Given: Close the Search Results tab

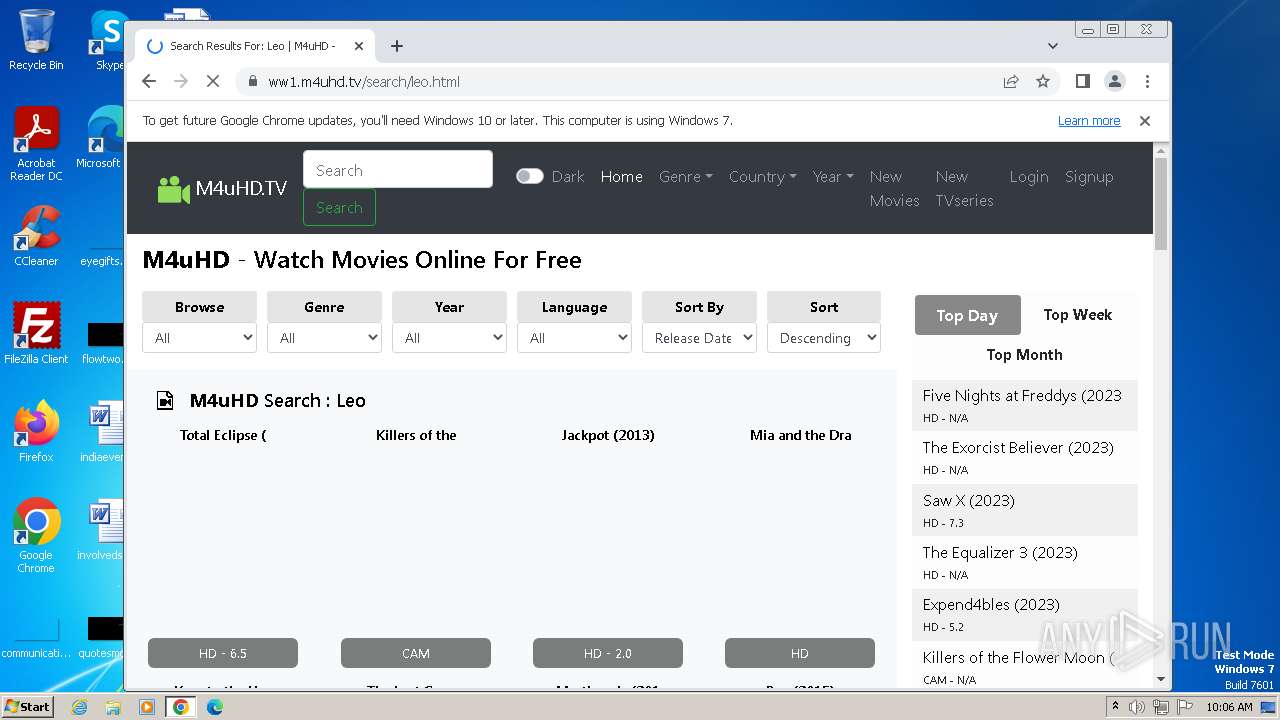Looking at the screenshot, I should (359, 46).
